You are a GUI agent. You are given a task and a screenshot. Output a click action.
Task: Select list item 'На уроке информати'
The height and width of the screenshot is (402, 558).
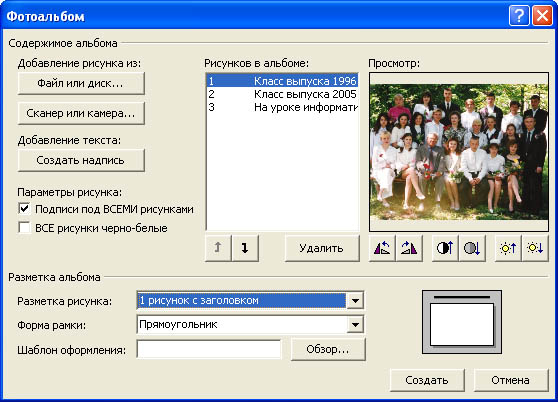click(x=282, y=107)
